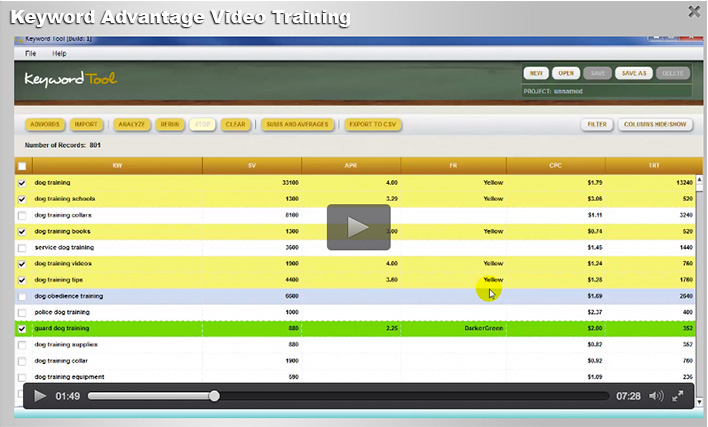The height and width of the screenshot is (427, 708).
Task: Click the DELETE project button
Action: coord(673,73)
